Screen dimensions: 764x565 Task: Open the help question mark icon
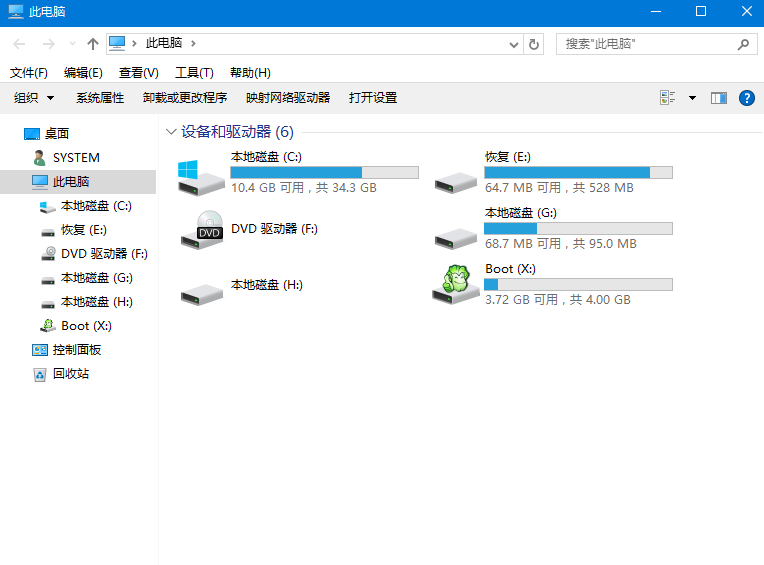746,98
